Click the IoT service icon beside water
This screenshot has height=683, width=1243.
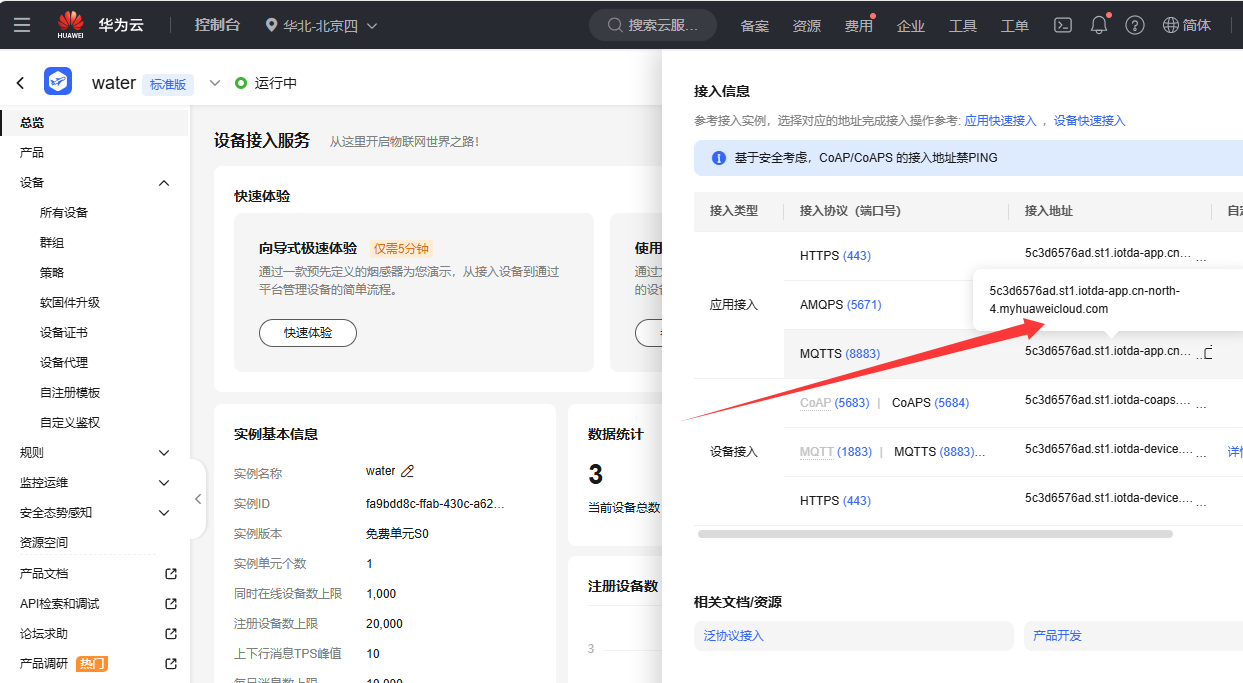pos(57,81)
